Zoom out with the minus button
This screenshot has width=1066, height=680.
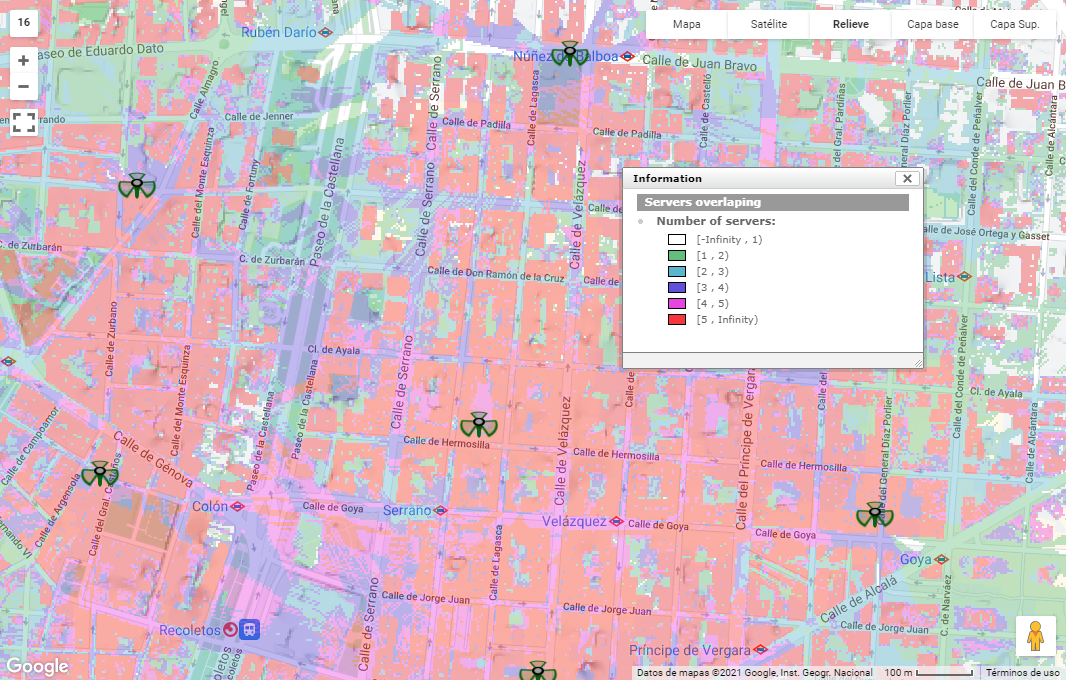[24, 86]
